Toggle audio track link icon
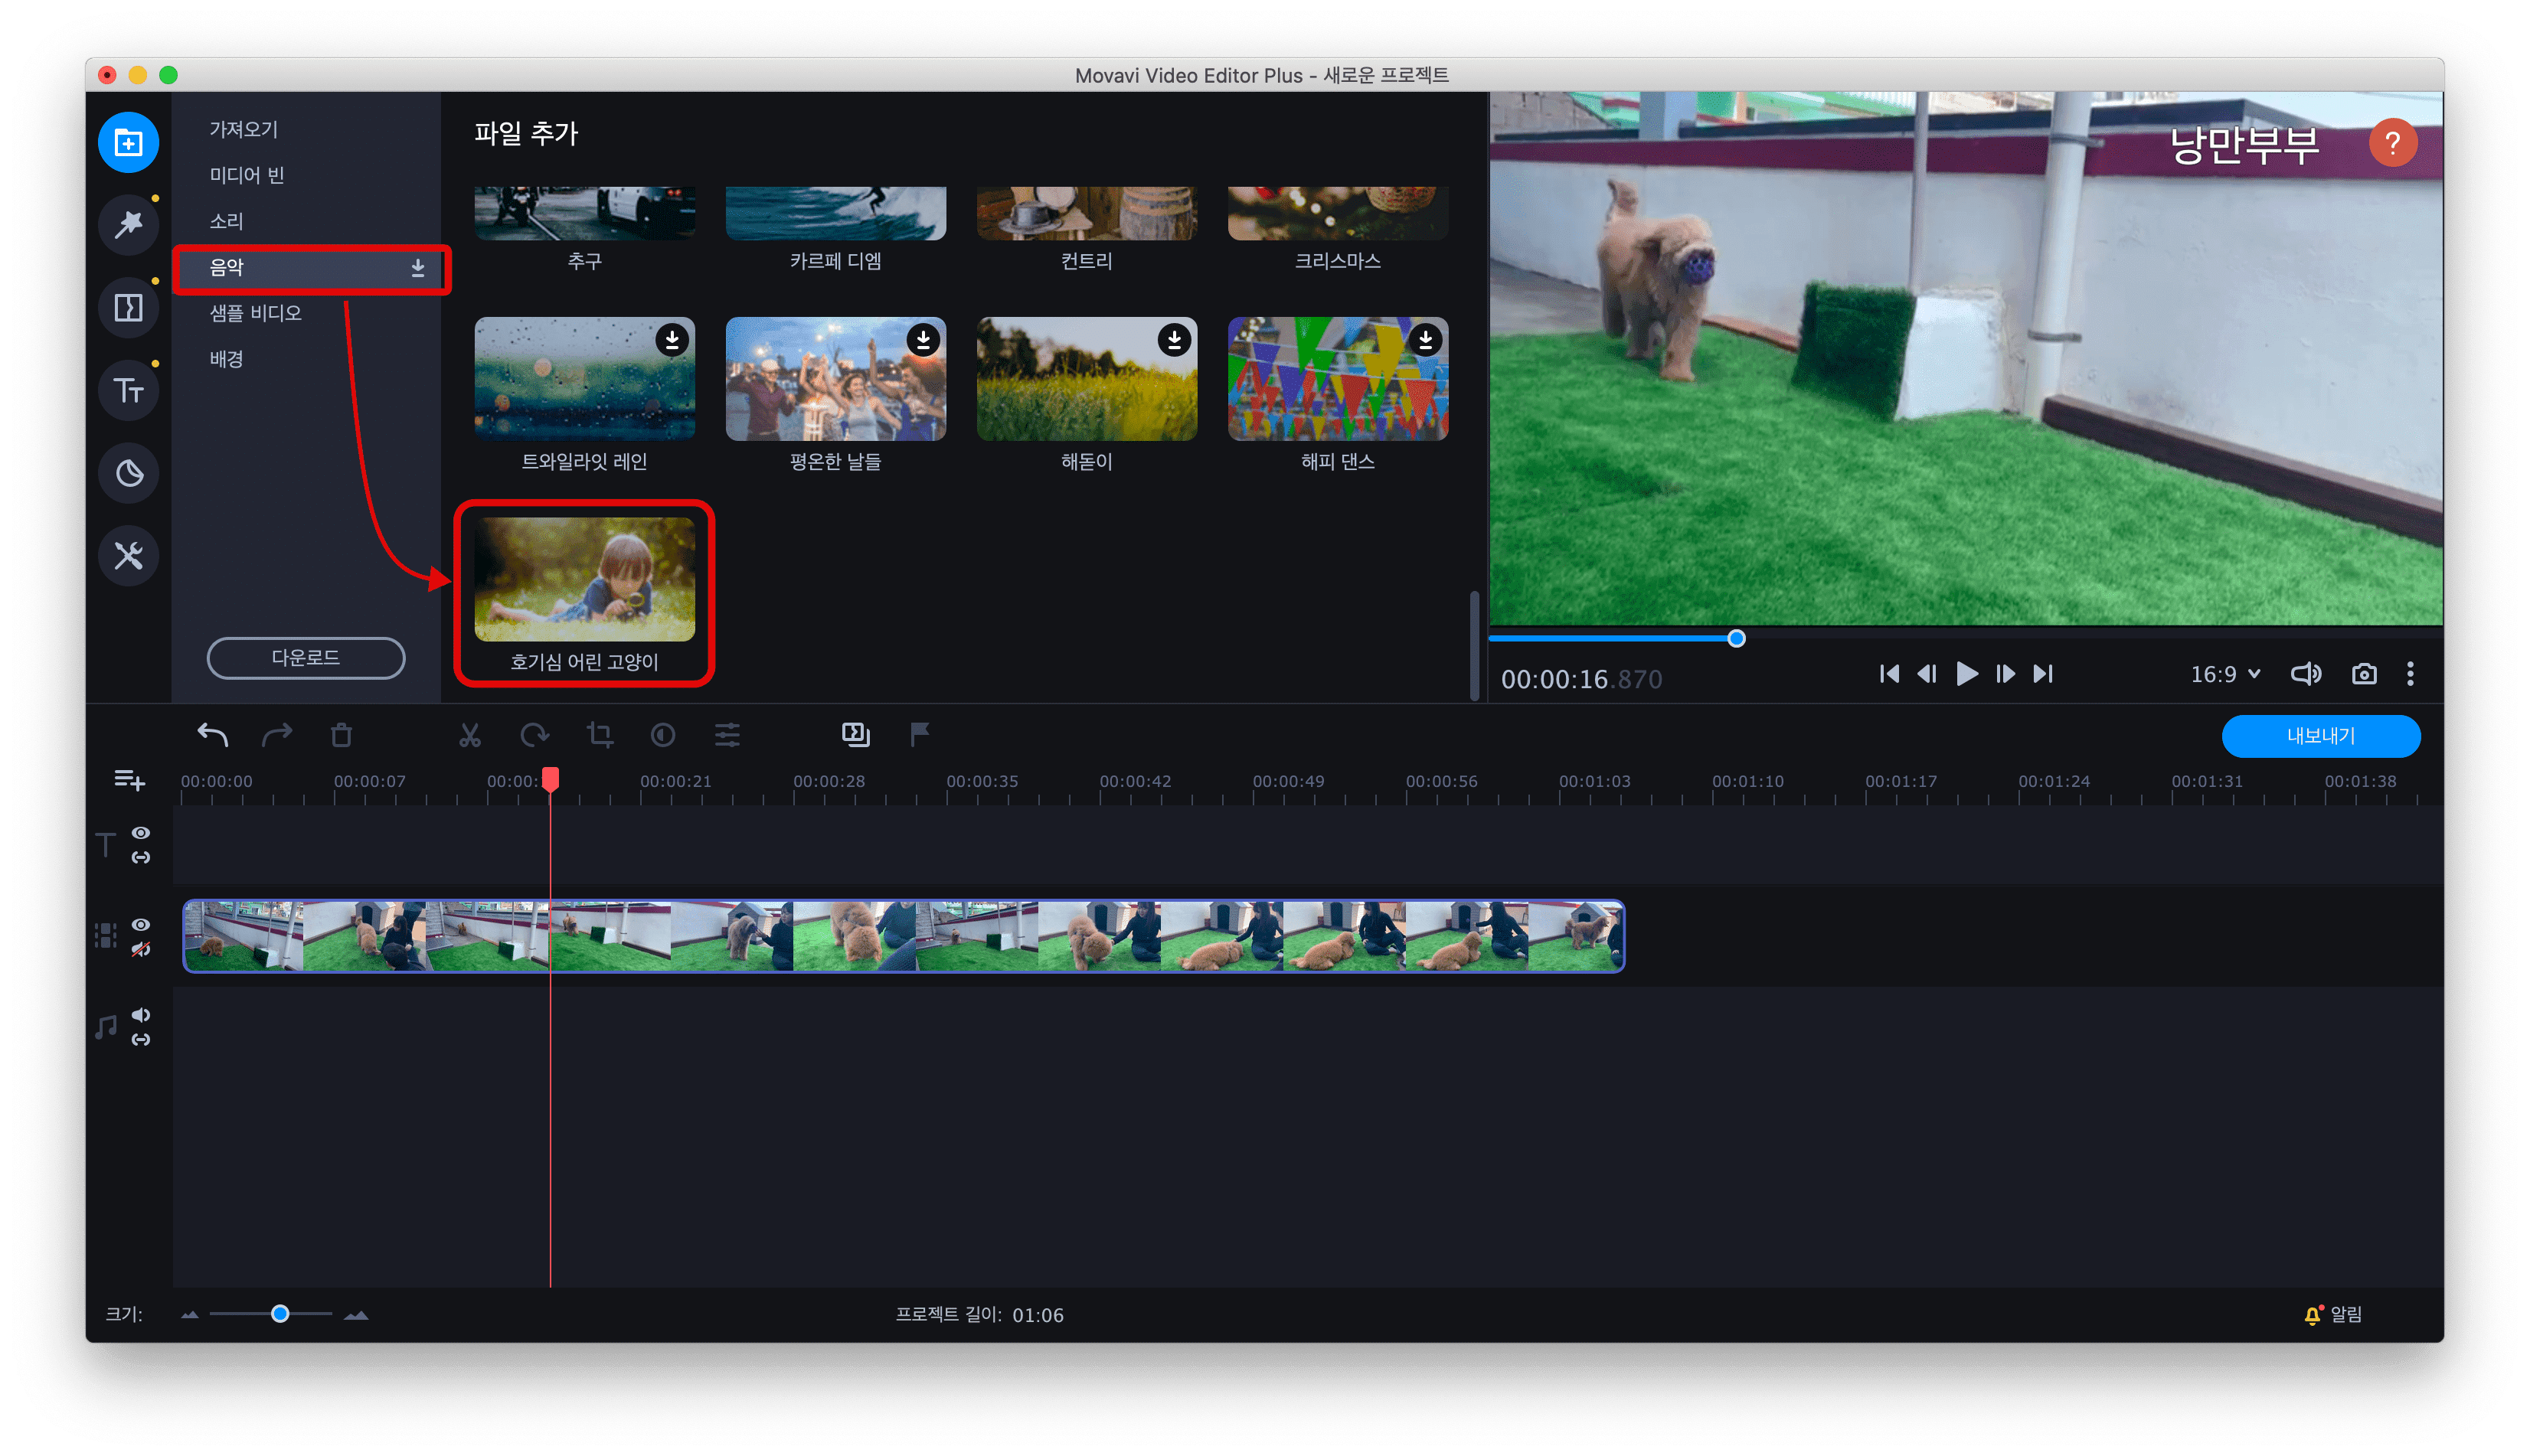Image resolution: width=2530 pixels, height=1456 pixels. 141,1040
